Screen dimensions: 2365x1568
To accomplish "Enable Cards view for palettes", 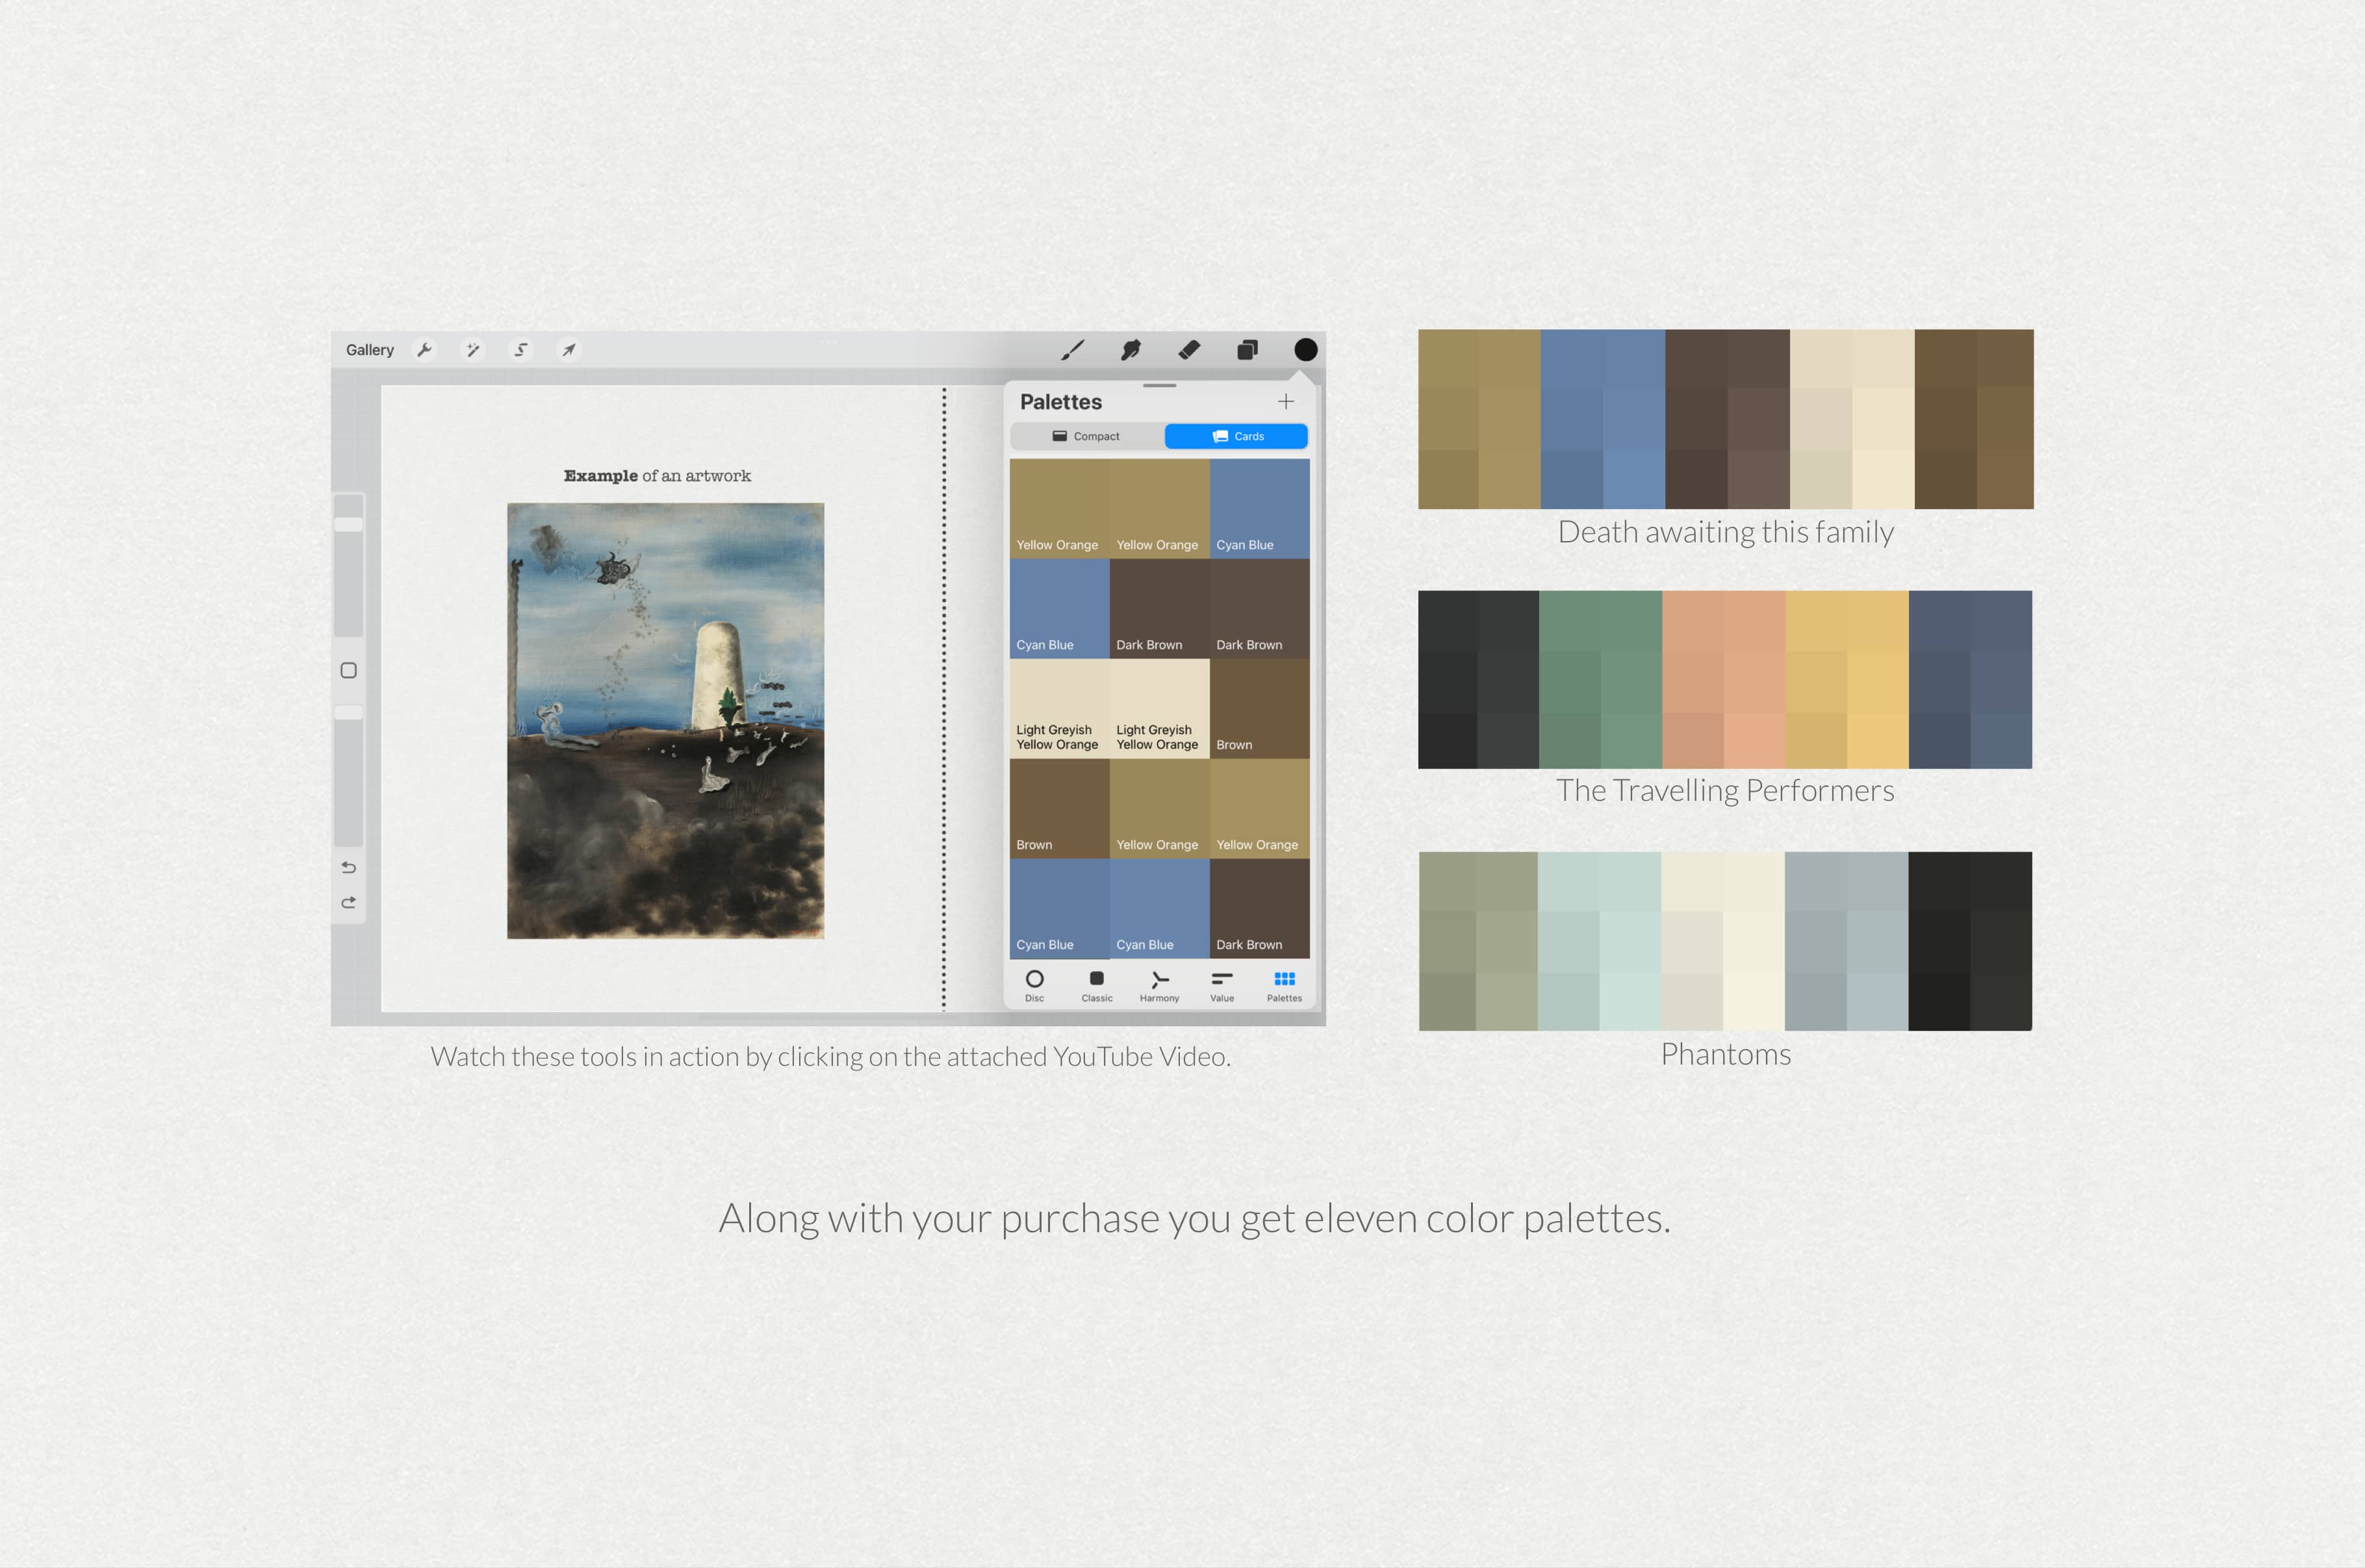I will pos(1236,436).
